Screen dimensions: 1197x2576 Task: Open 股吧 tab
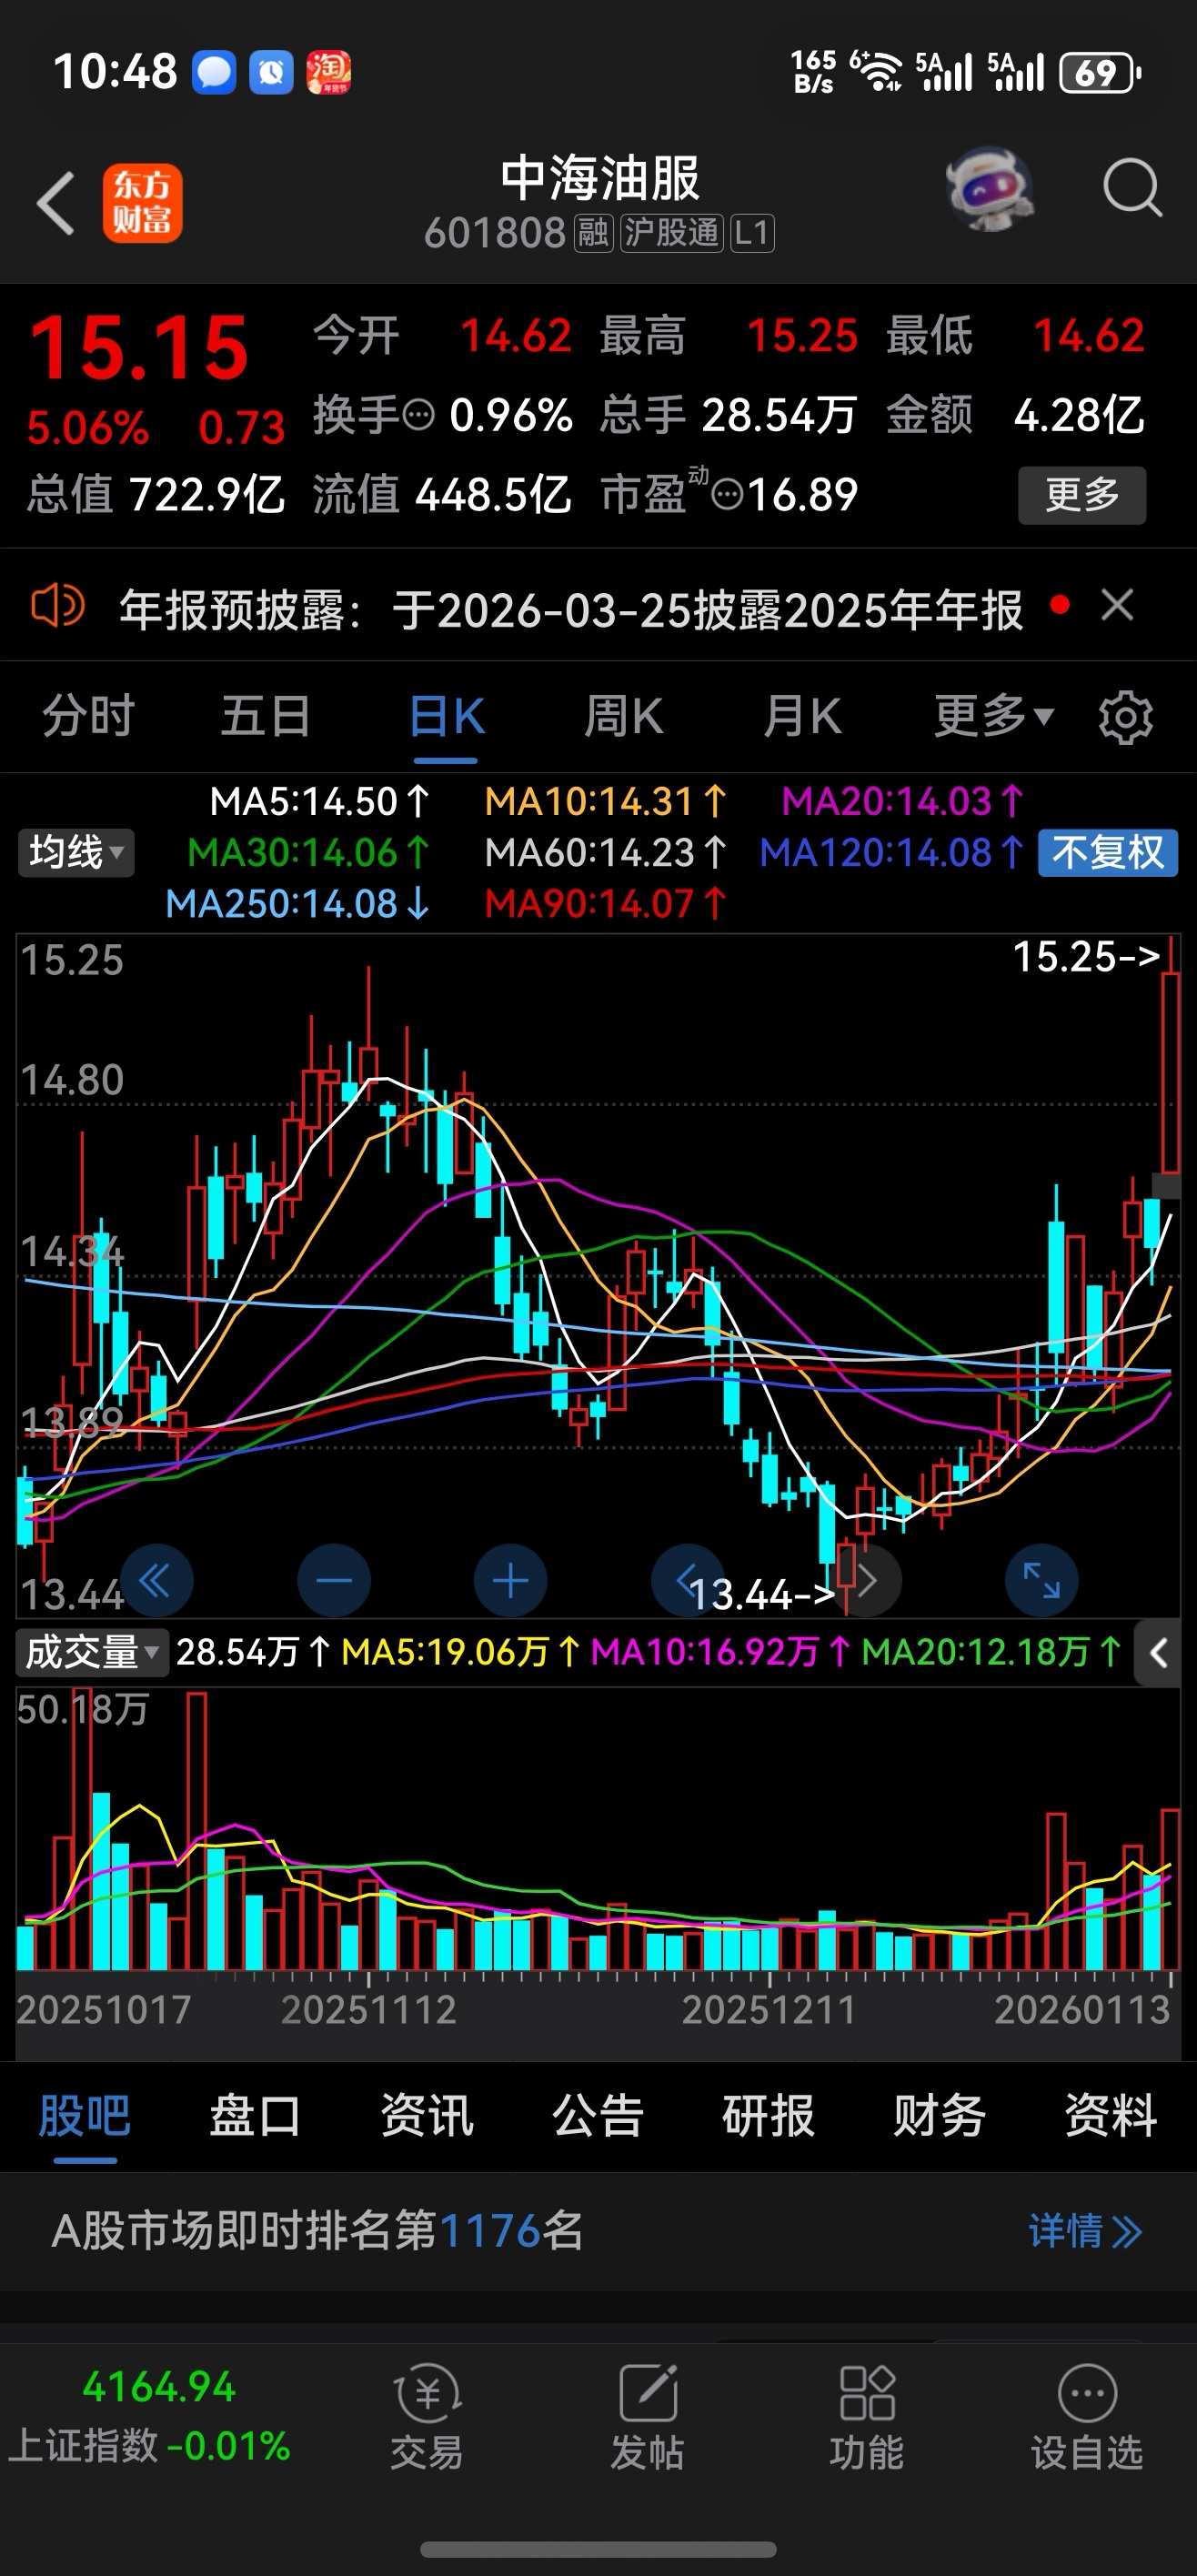[x=85, y=2115]
